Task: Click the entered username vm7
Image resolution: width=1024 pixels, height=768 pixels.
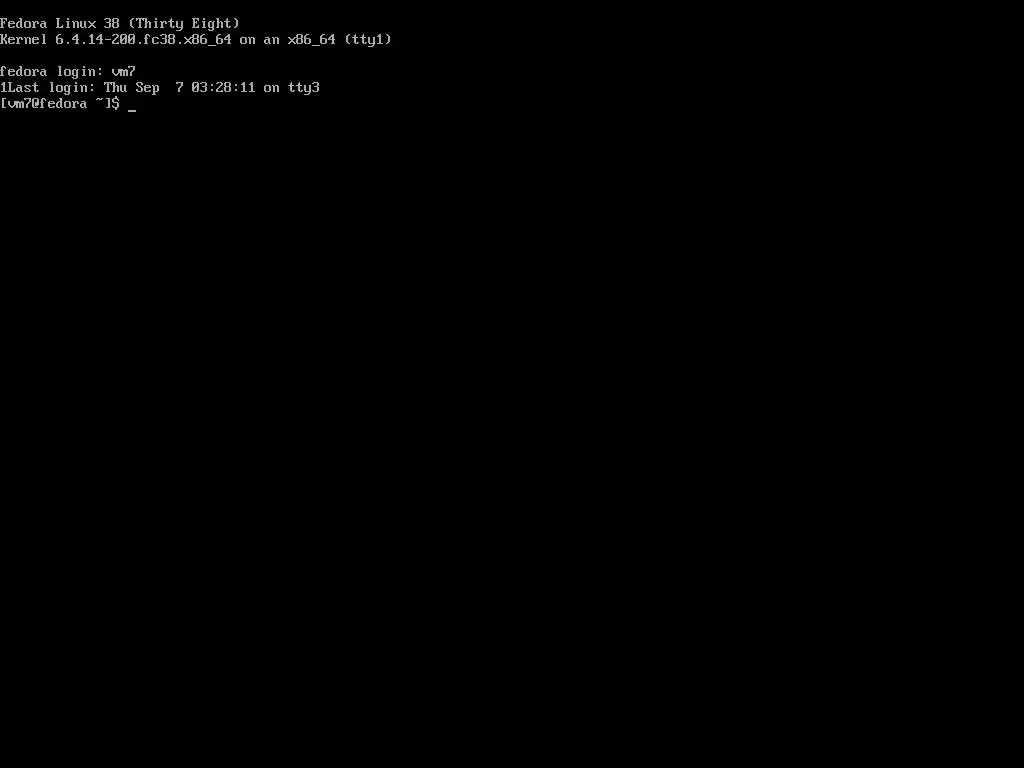Action: tap(123, 72)
